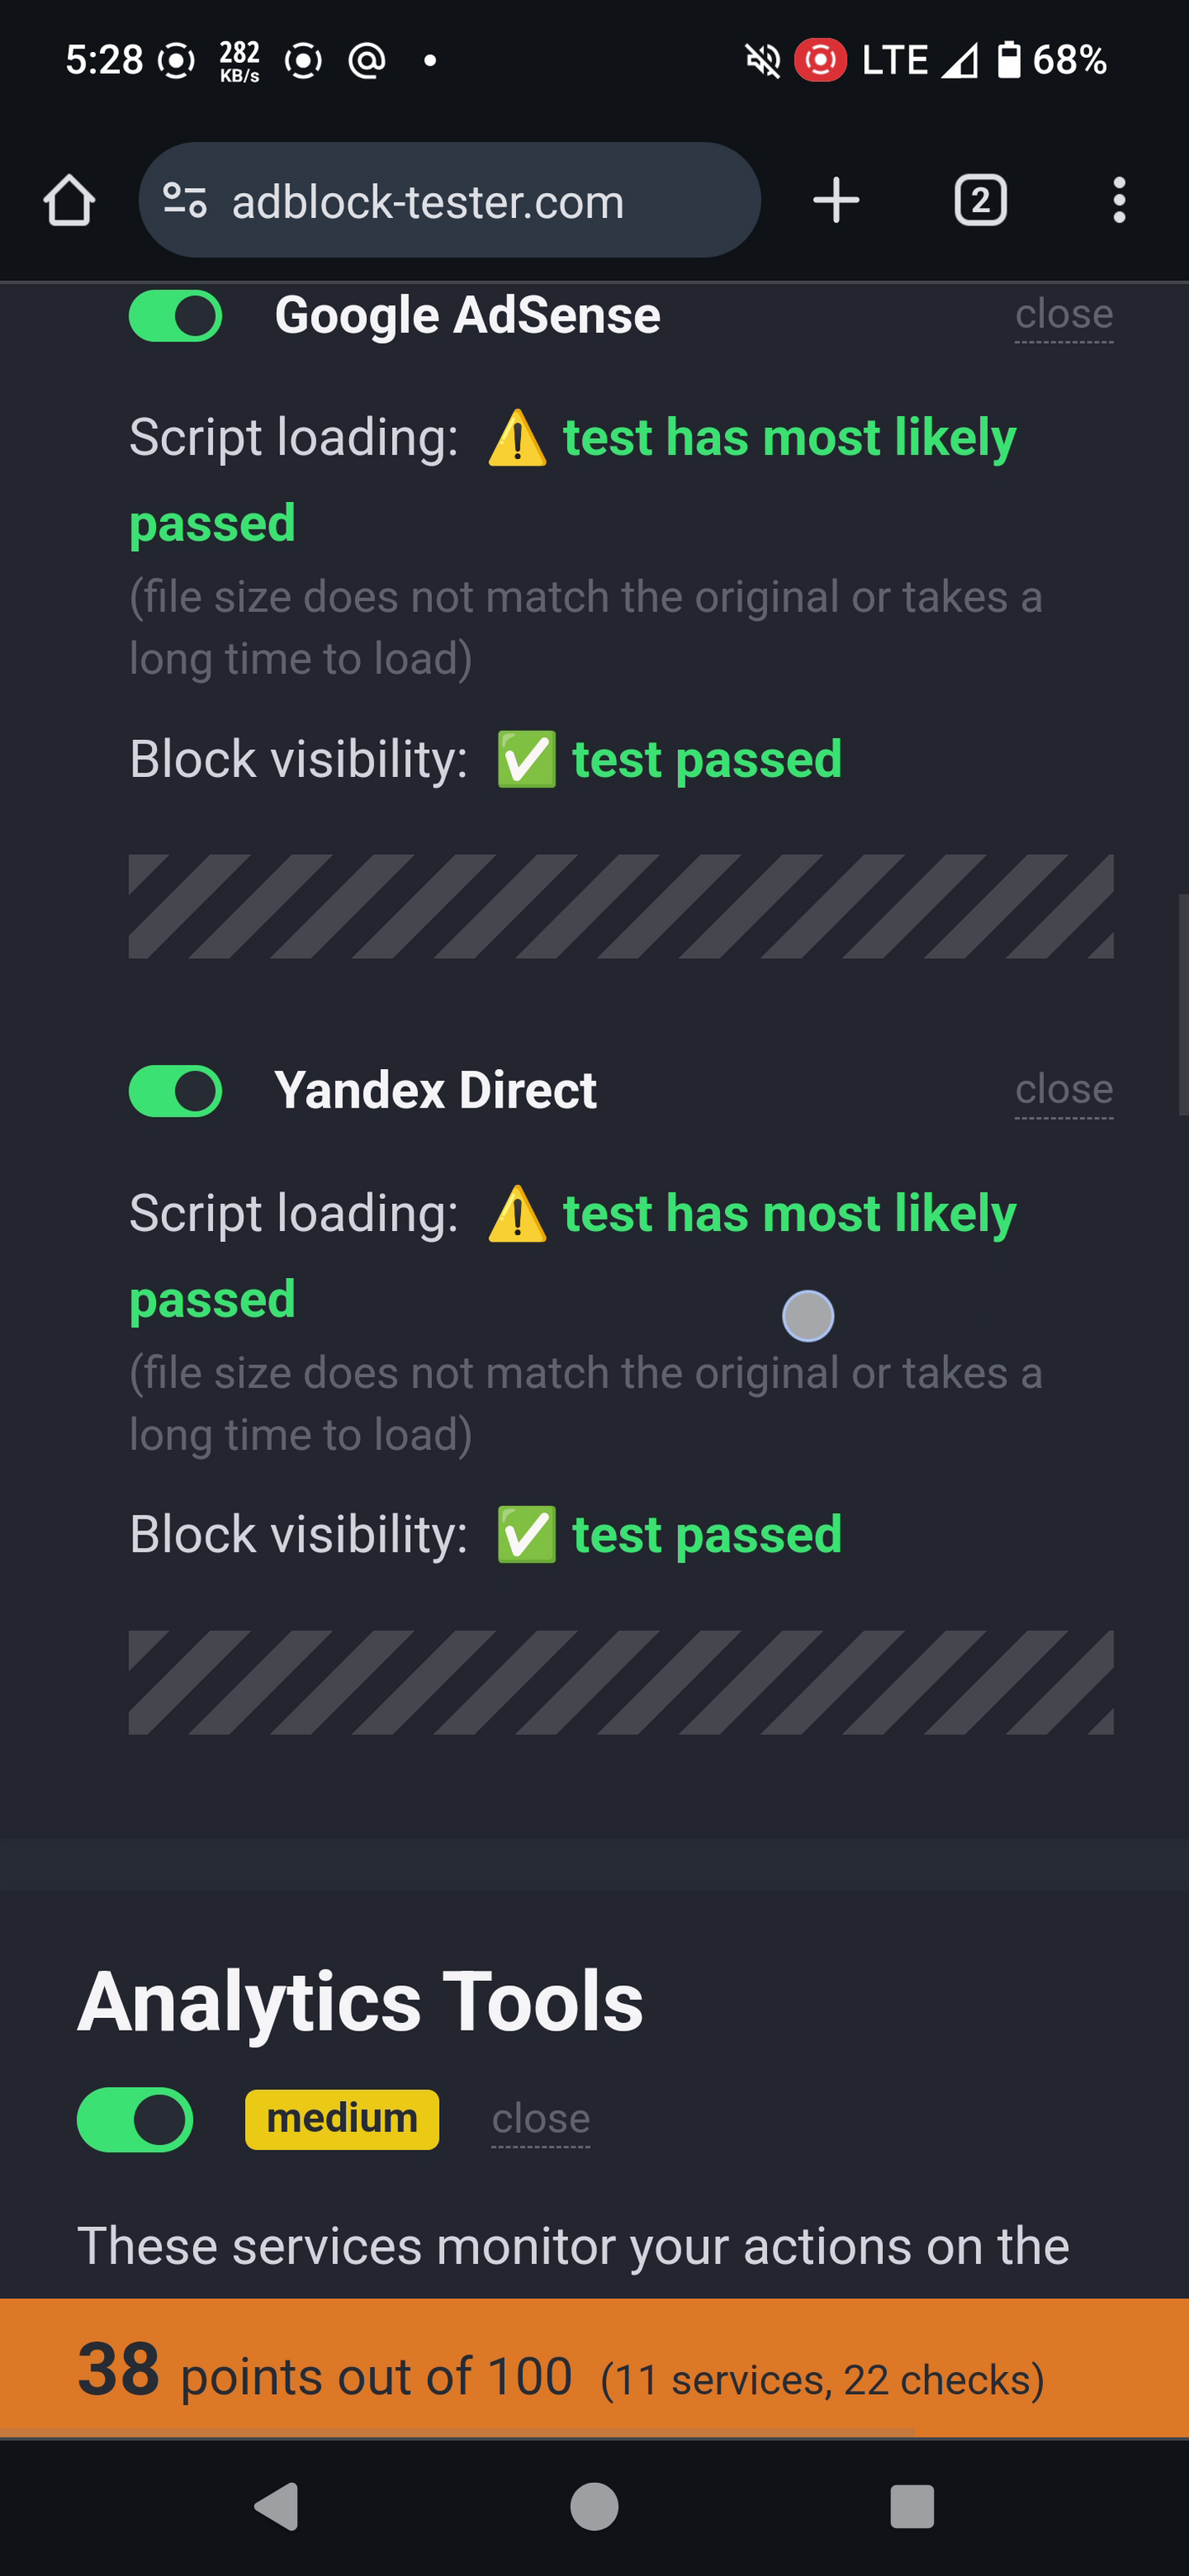This screenshot has height=2576, width=1189.
Task: Open a new tab with plus icon
Action: (836, 201)
